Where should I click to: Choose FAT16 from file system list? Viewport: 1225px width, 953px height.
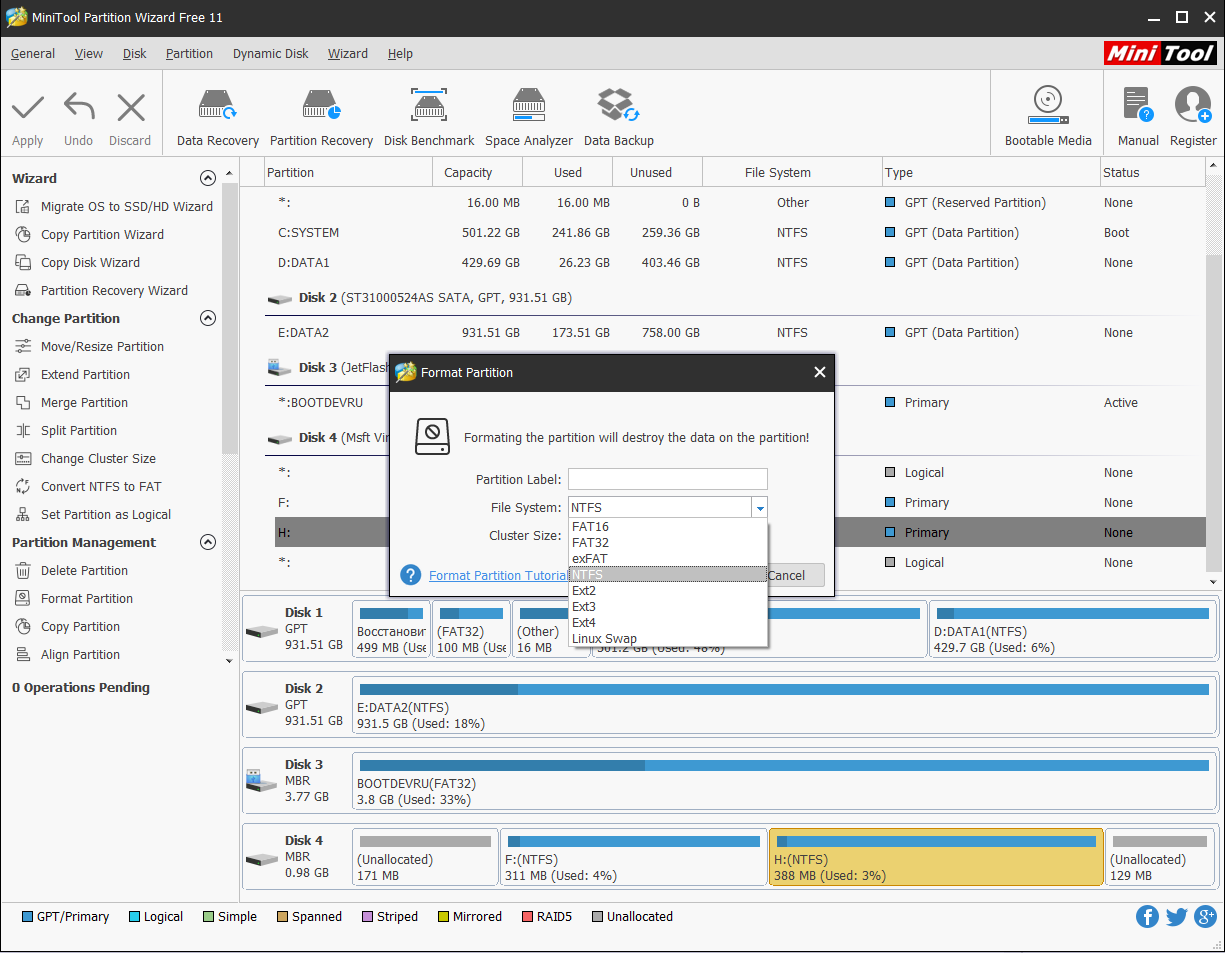click(668, 527)
